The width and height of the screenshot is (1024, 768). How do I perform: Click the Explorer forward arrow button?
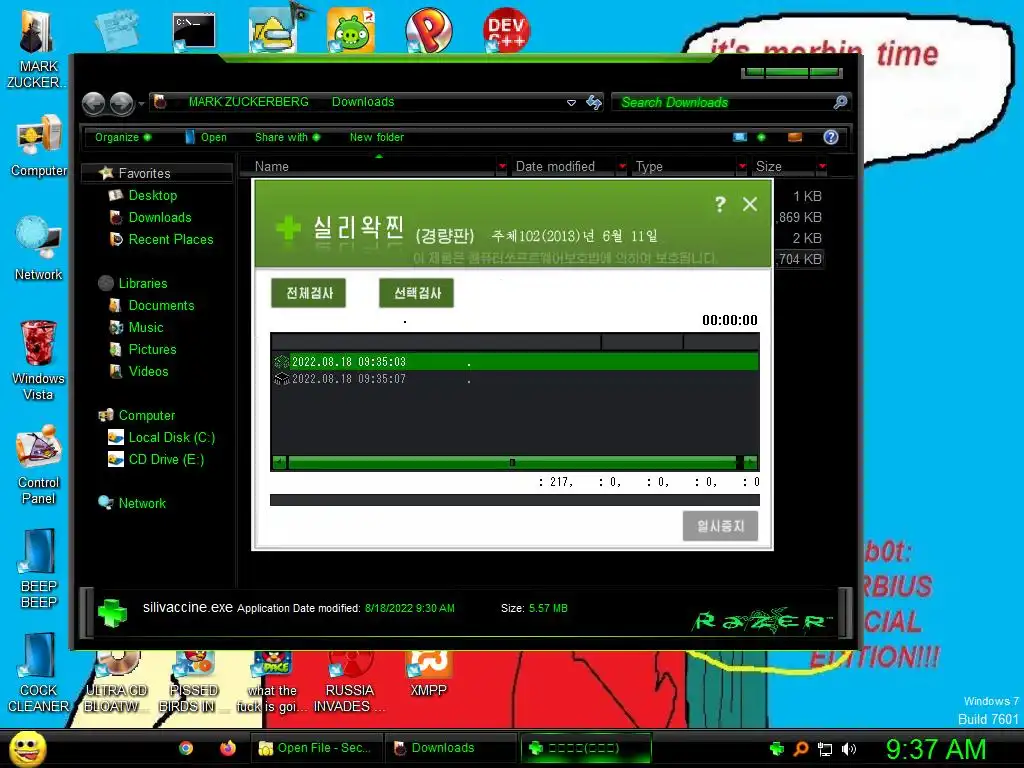pyautogui.click(x=121, y=103)
